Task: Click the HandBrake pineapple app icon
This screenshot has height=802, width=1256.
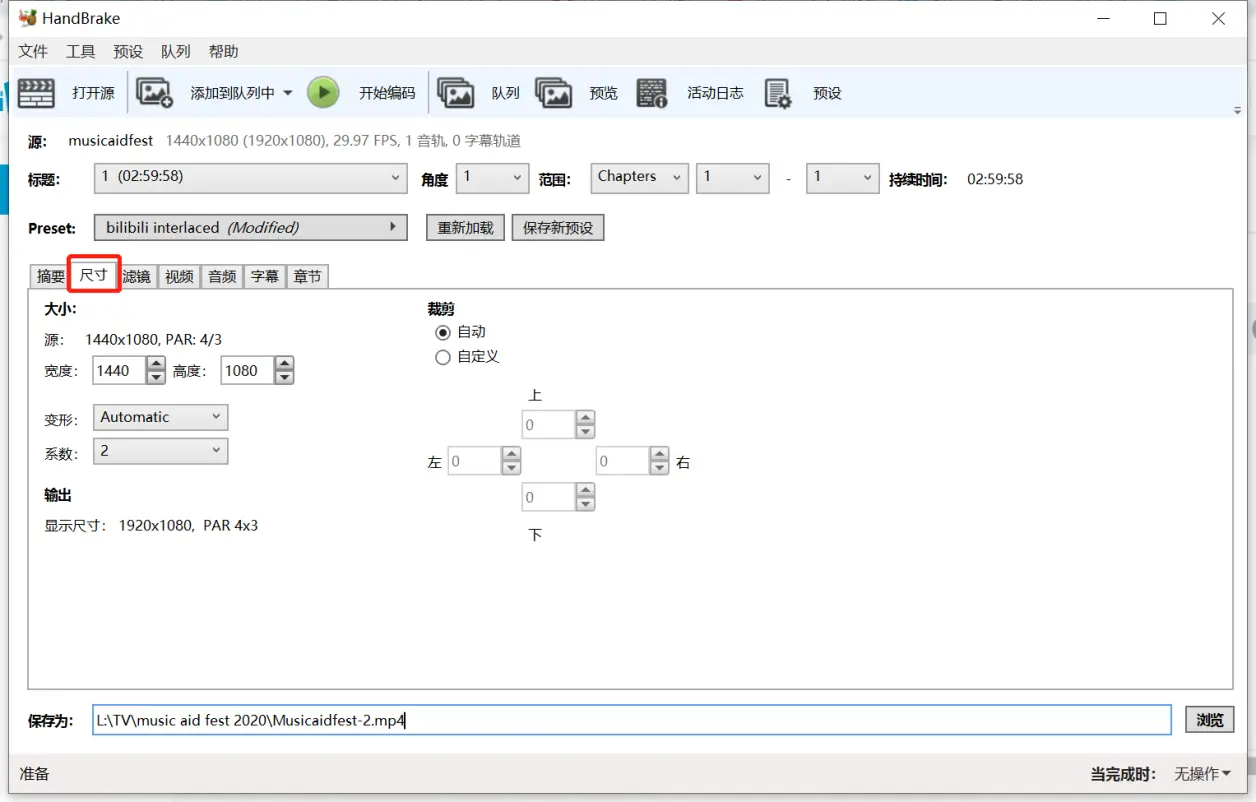Action: (x=27, y=18)
